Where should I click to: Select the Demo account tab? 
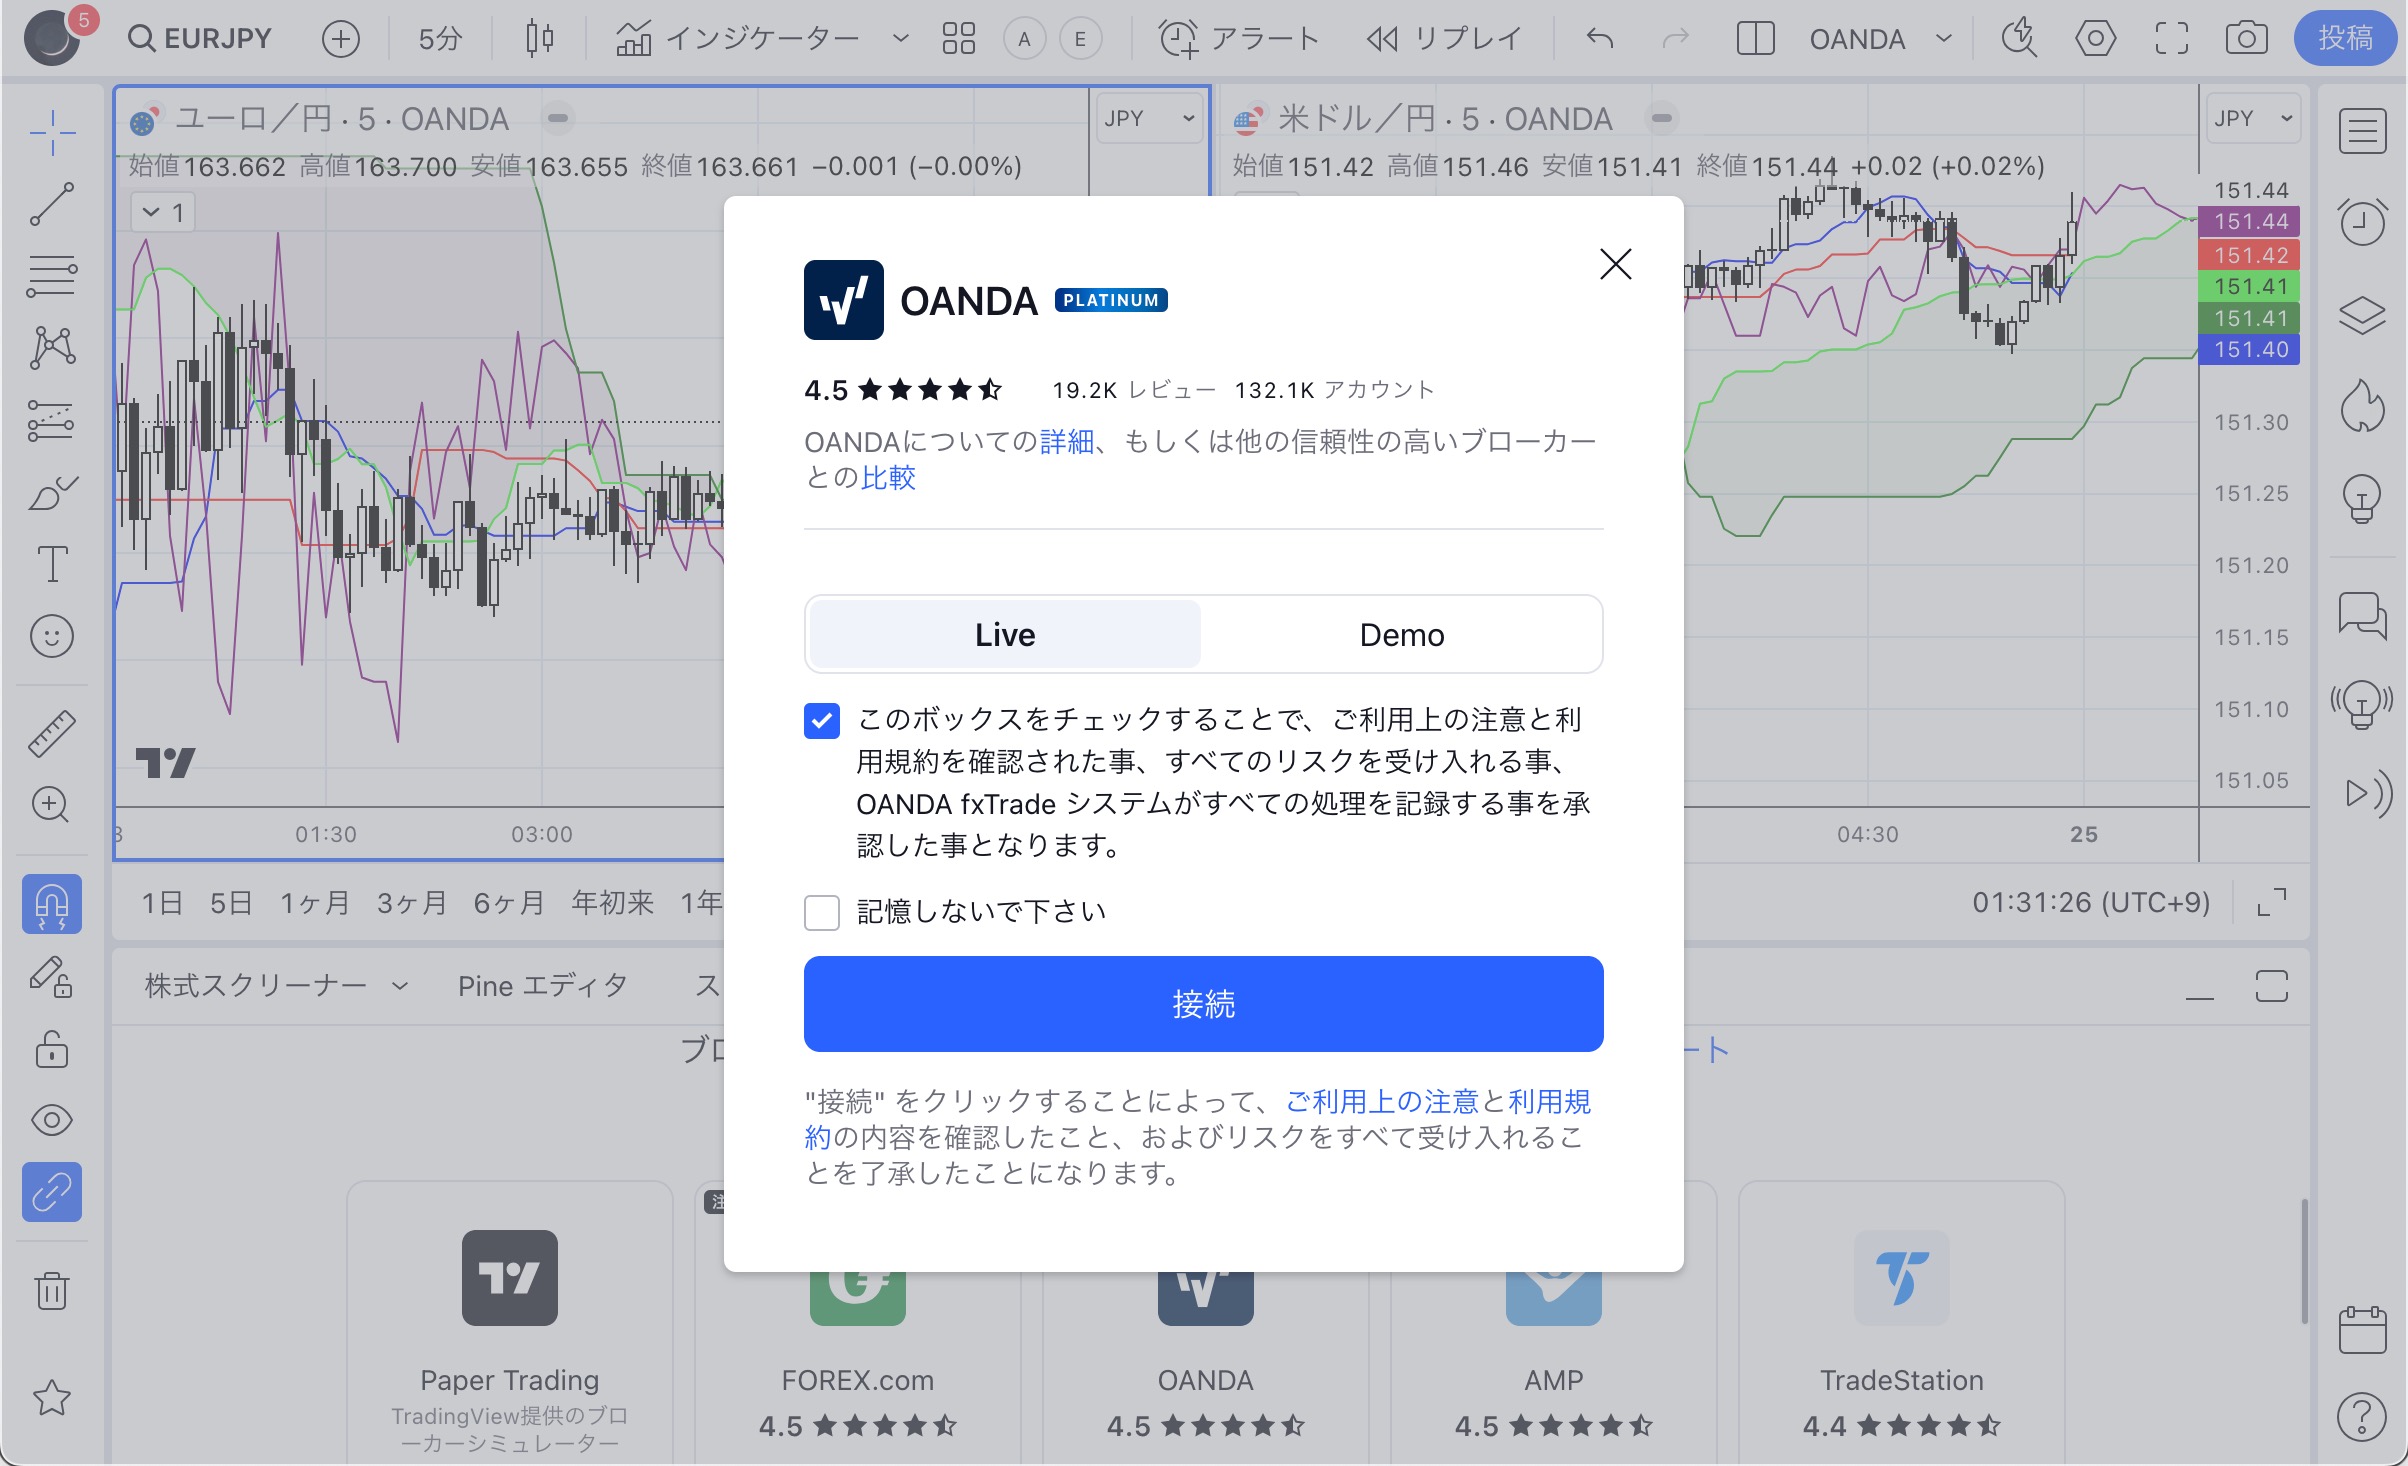[x=1402, y=635]
